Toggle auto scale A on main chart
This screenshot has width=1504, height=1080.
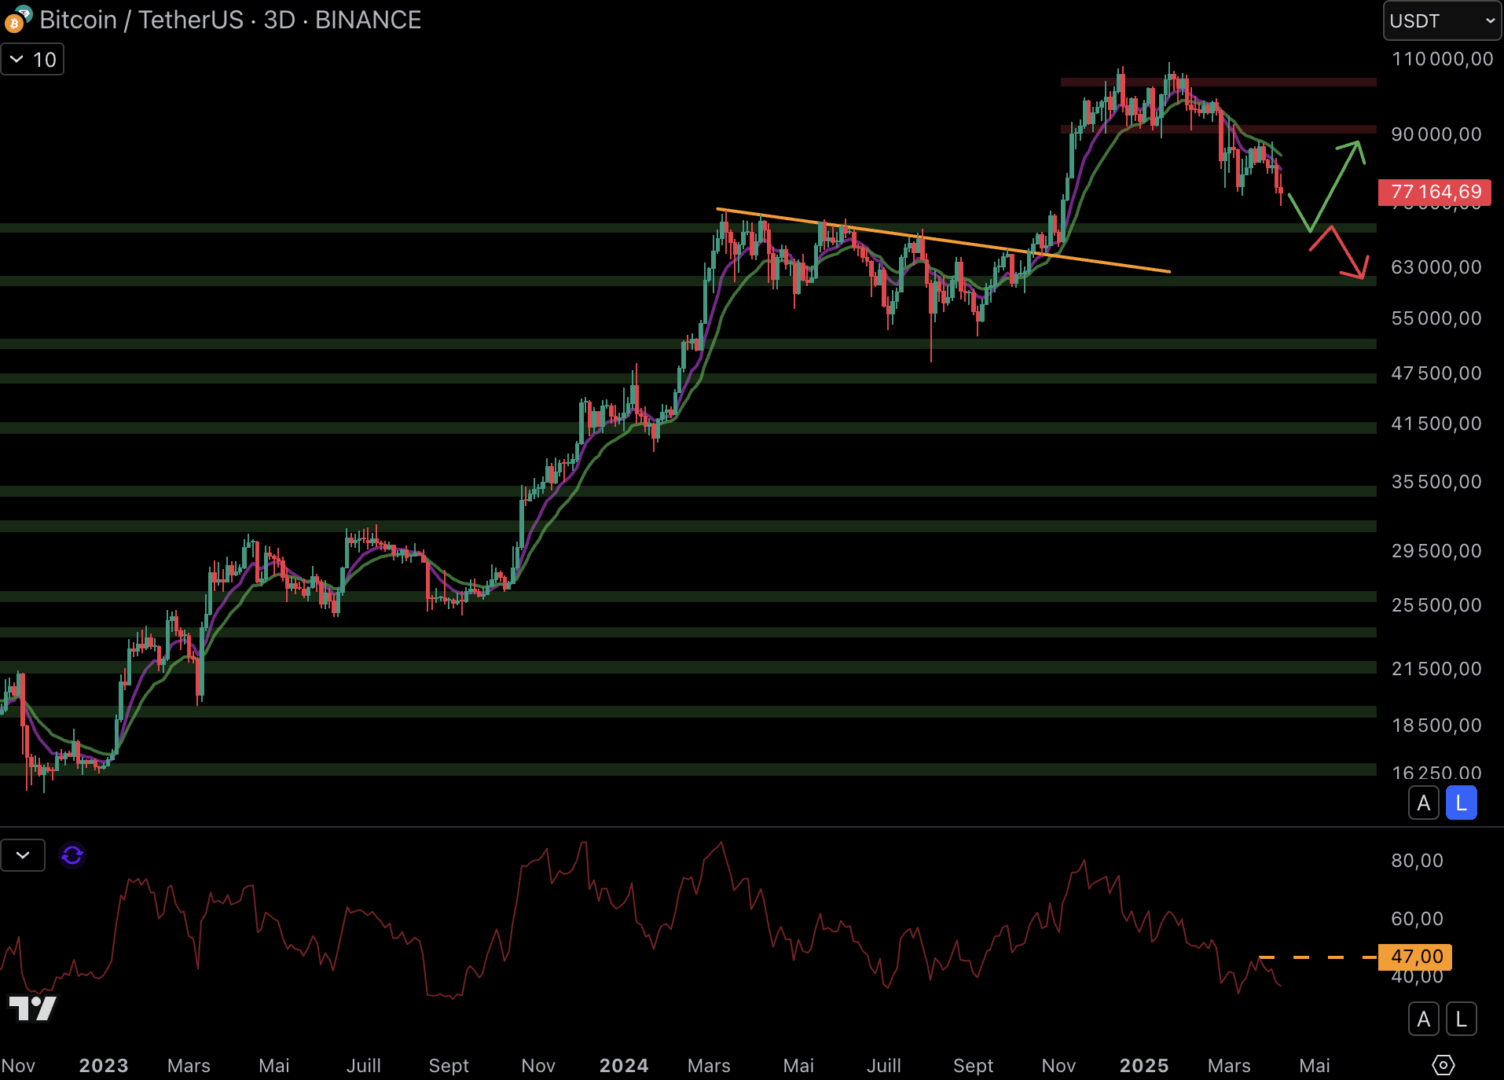pos(1423,803)
